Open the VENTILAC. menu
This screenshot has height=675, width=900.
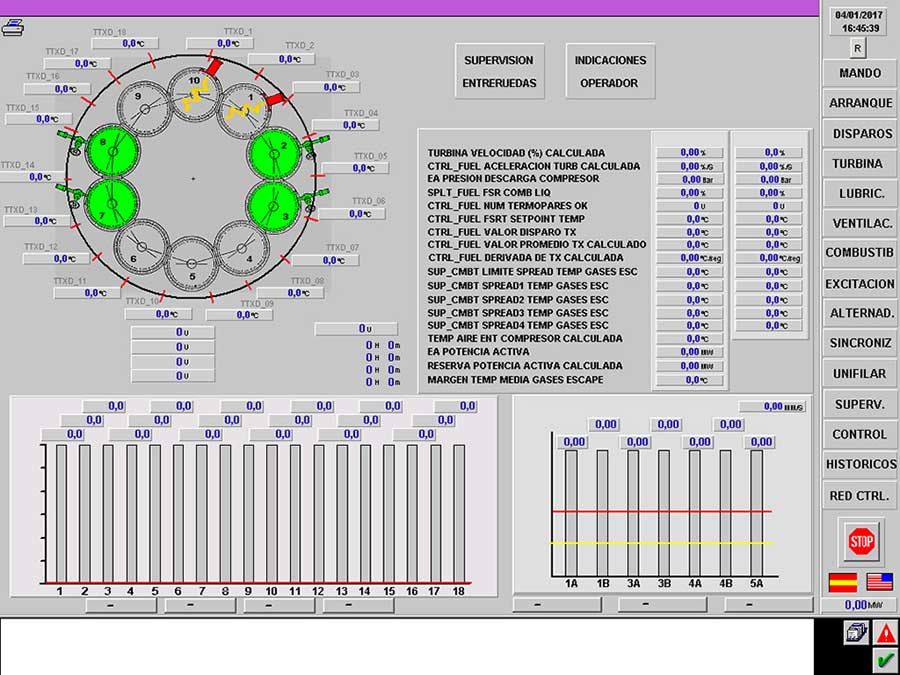click(859, 223)
